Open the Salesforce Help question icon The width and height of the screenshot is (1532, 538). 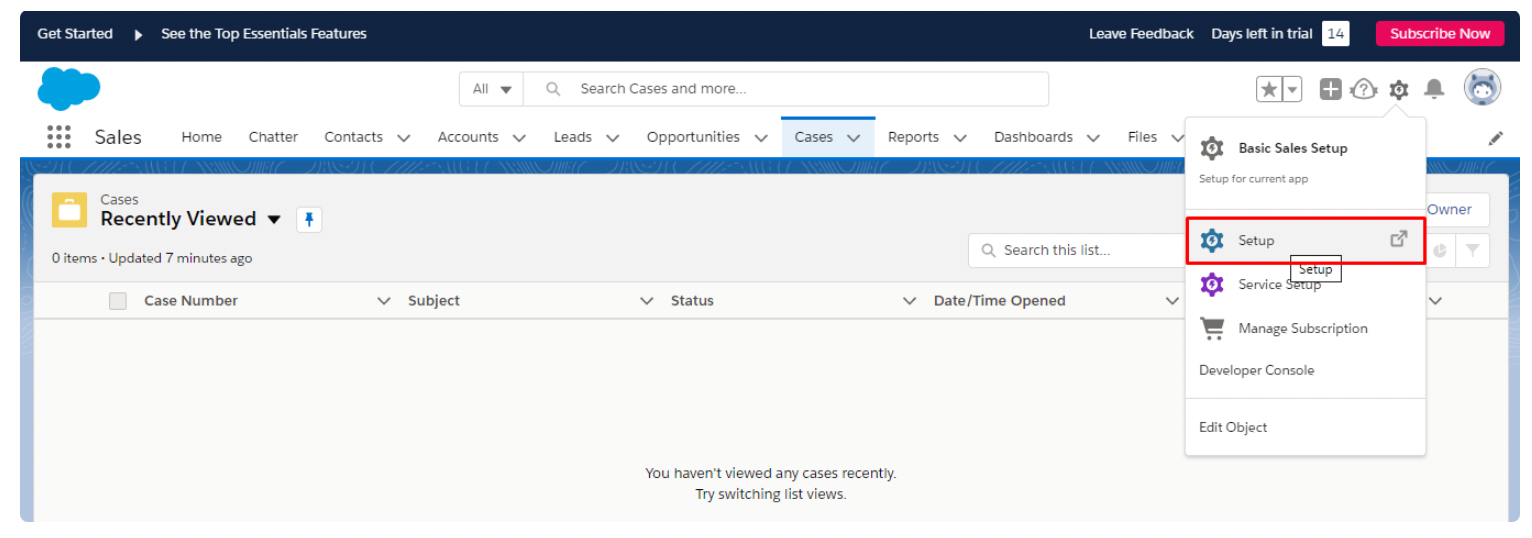pyautogui.click(x=1364, y=89)
